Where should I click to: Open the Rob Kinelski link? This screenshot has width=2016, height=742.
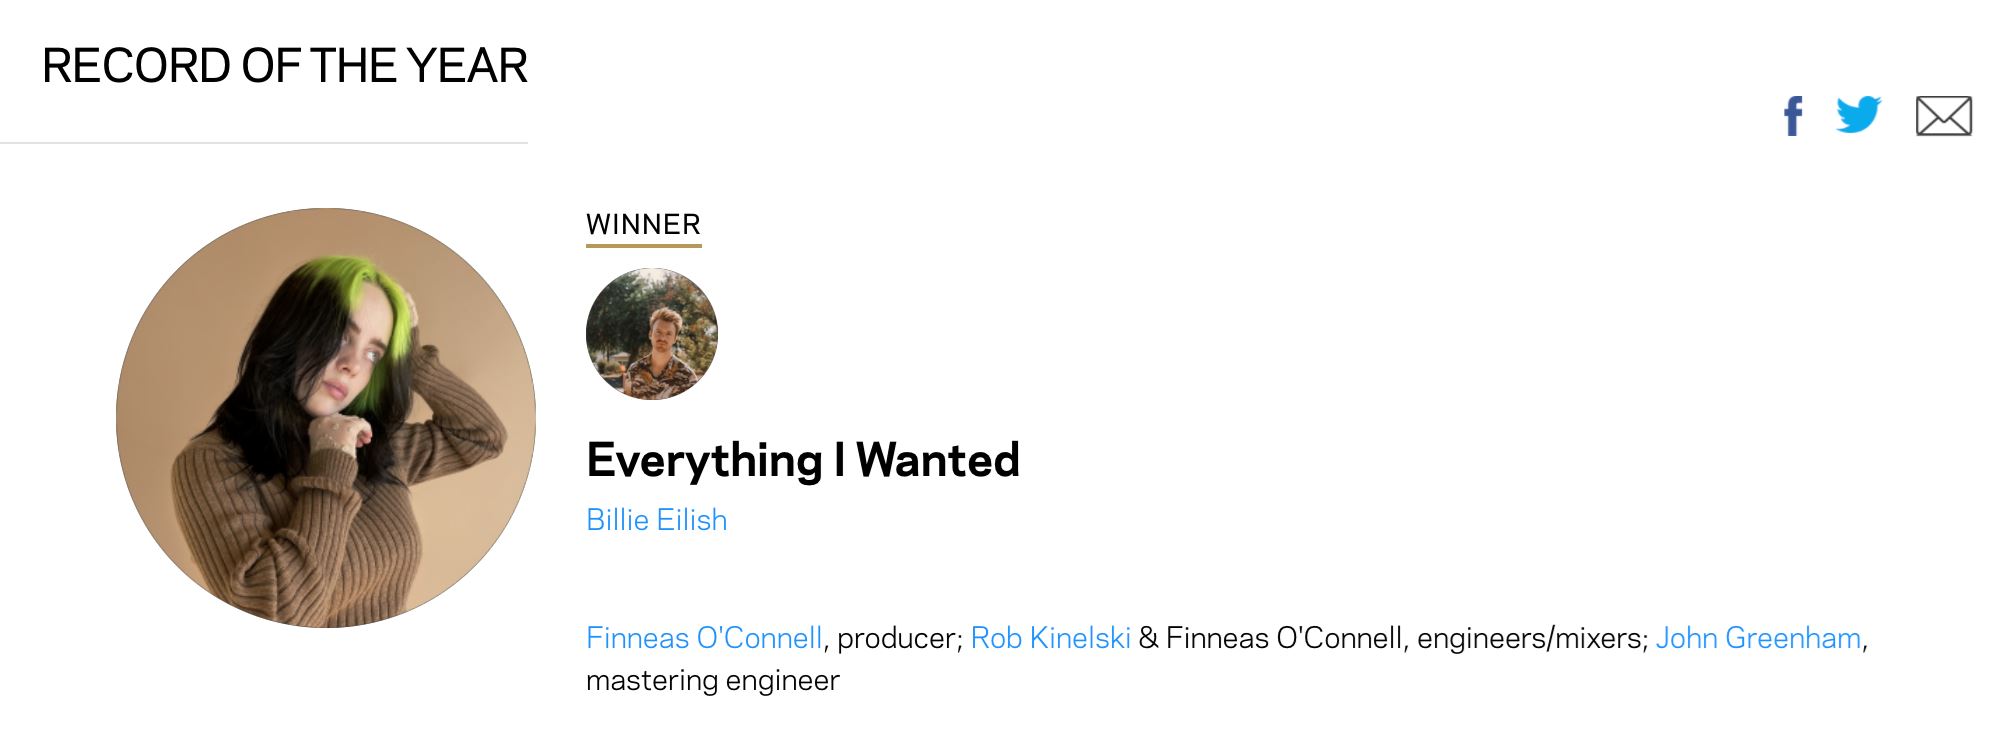(x=1050, y=638)
